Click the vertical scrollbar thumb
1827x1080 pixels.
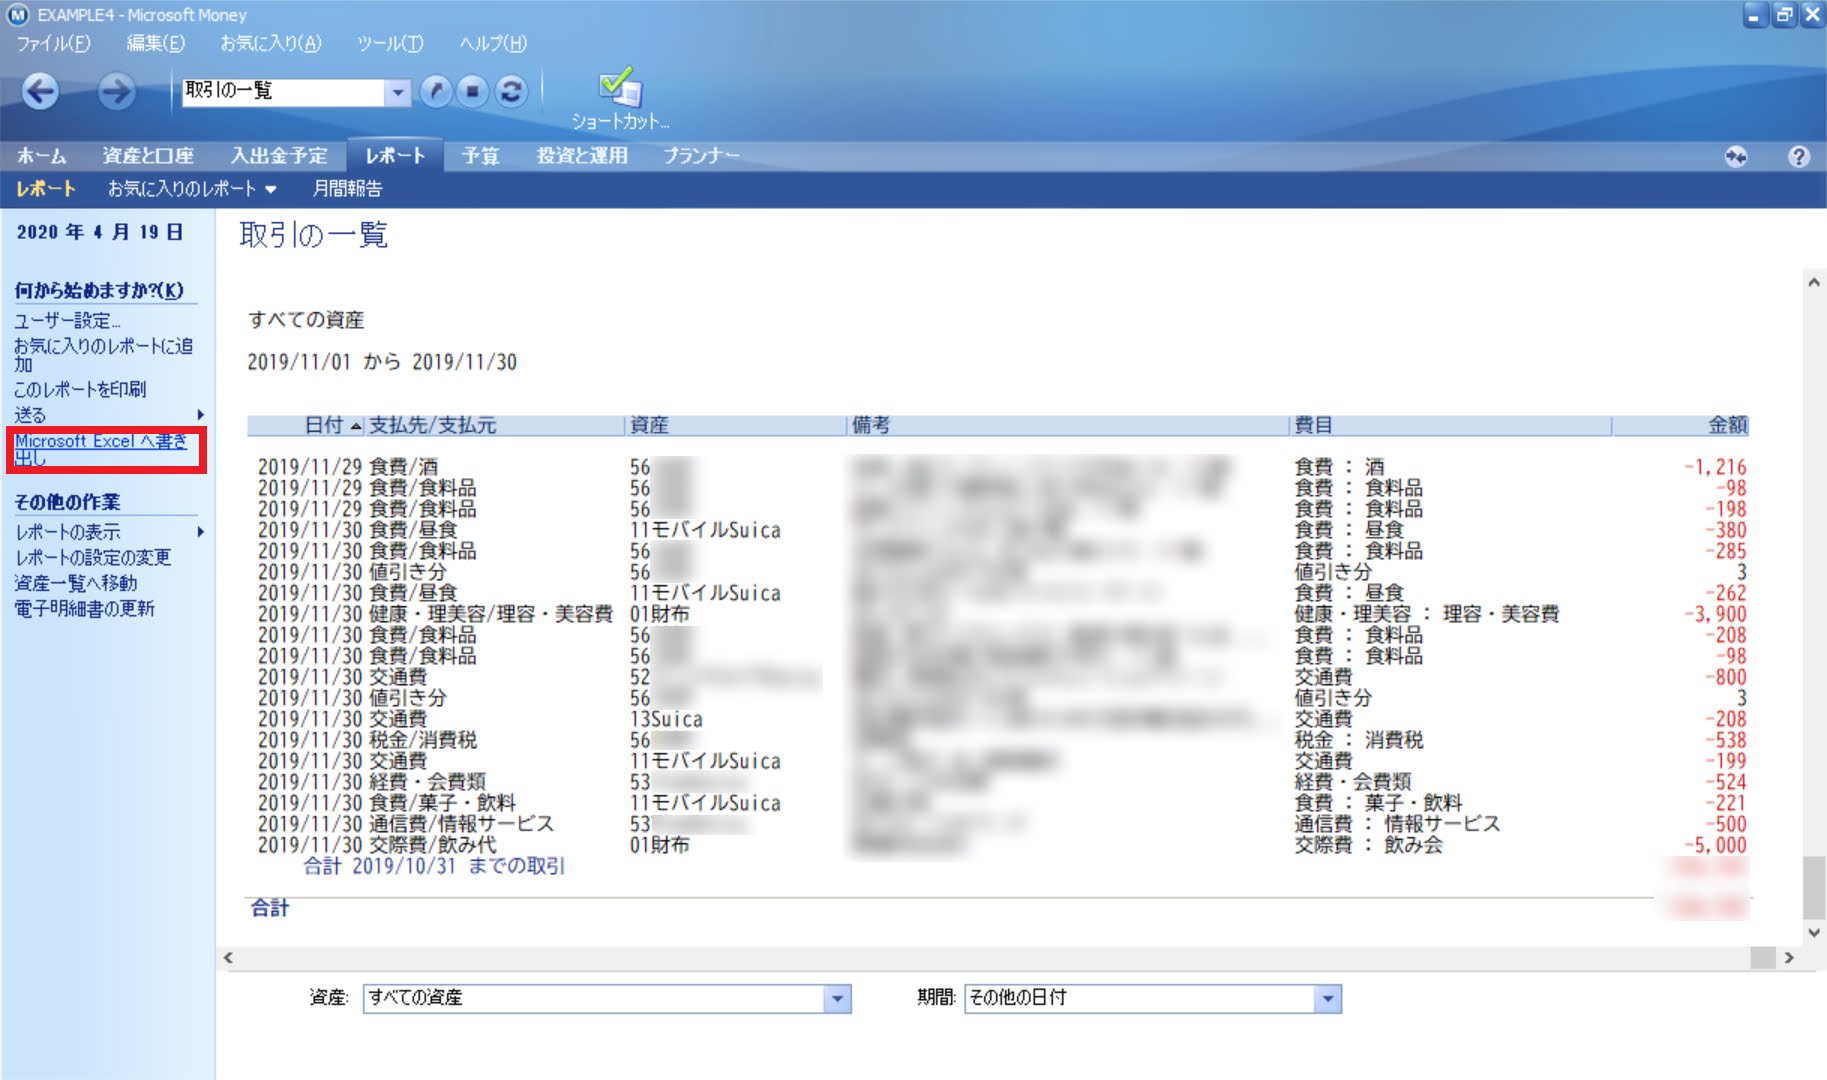tap(1814, 888)
